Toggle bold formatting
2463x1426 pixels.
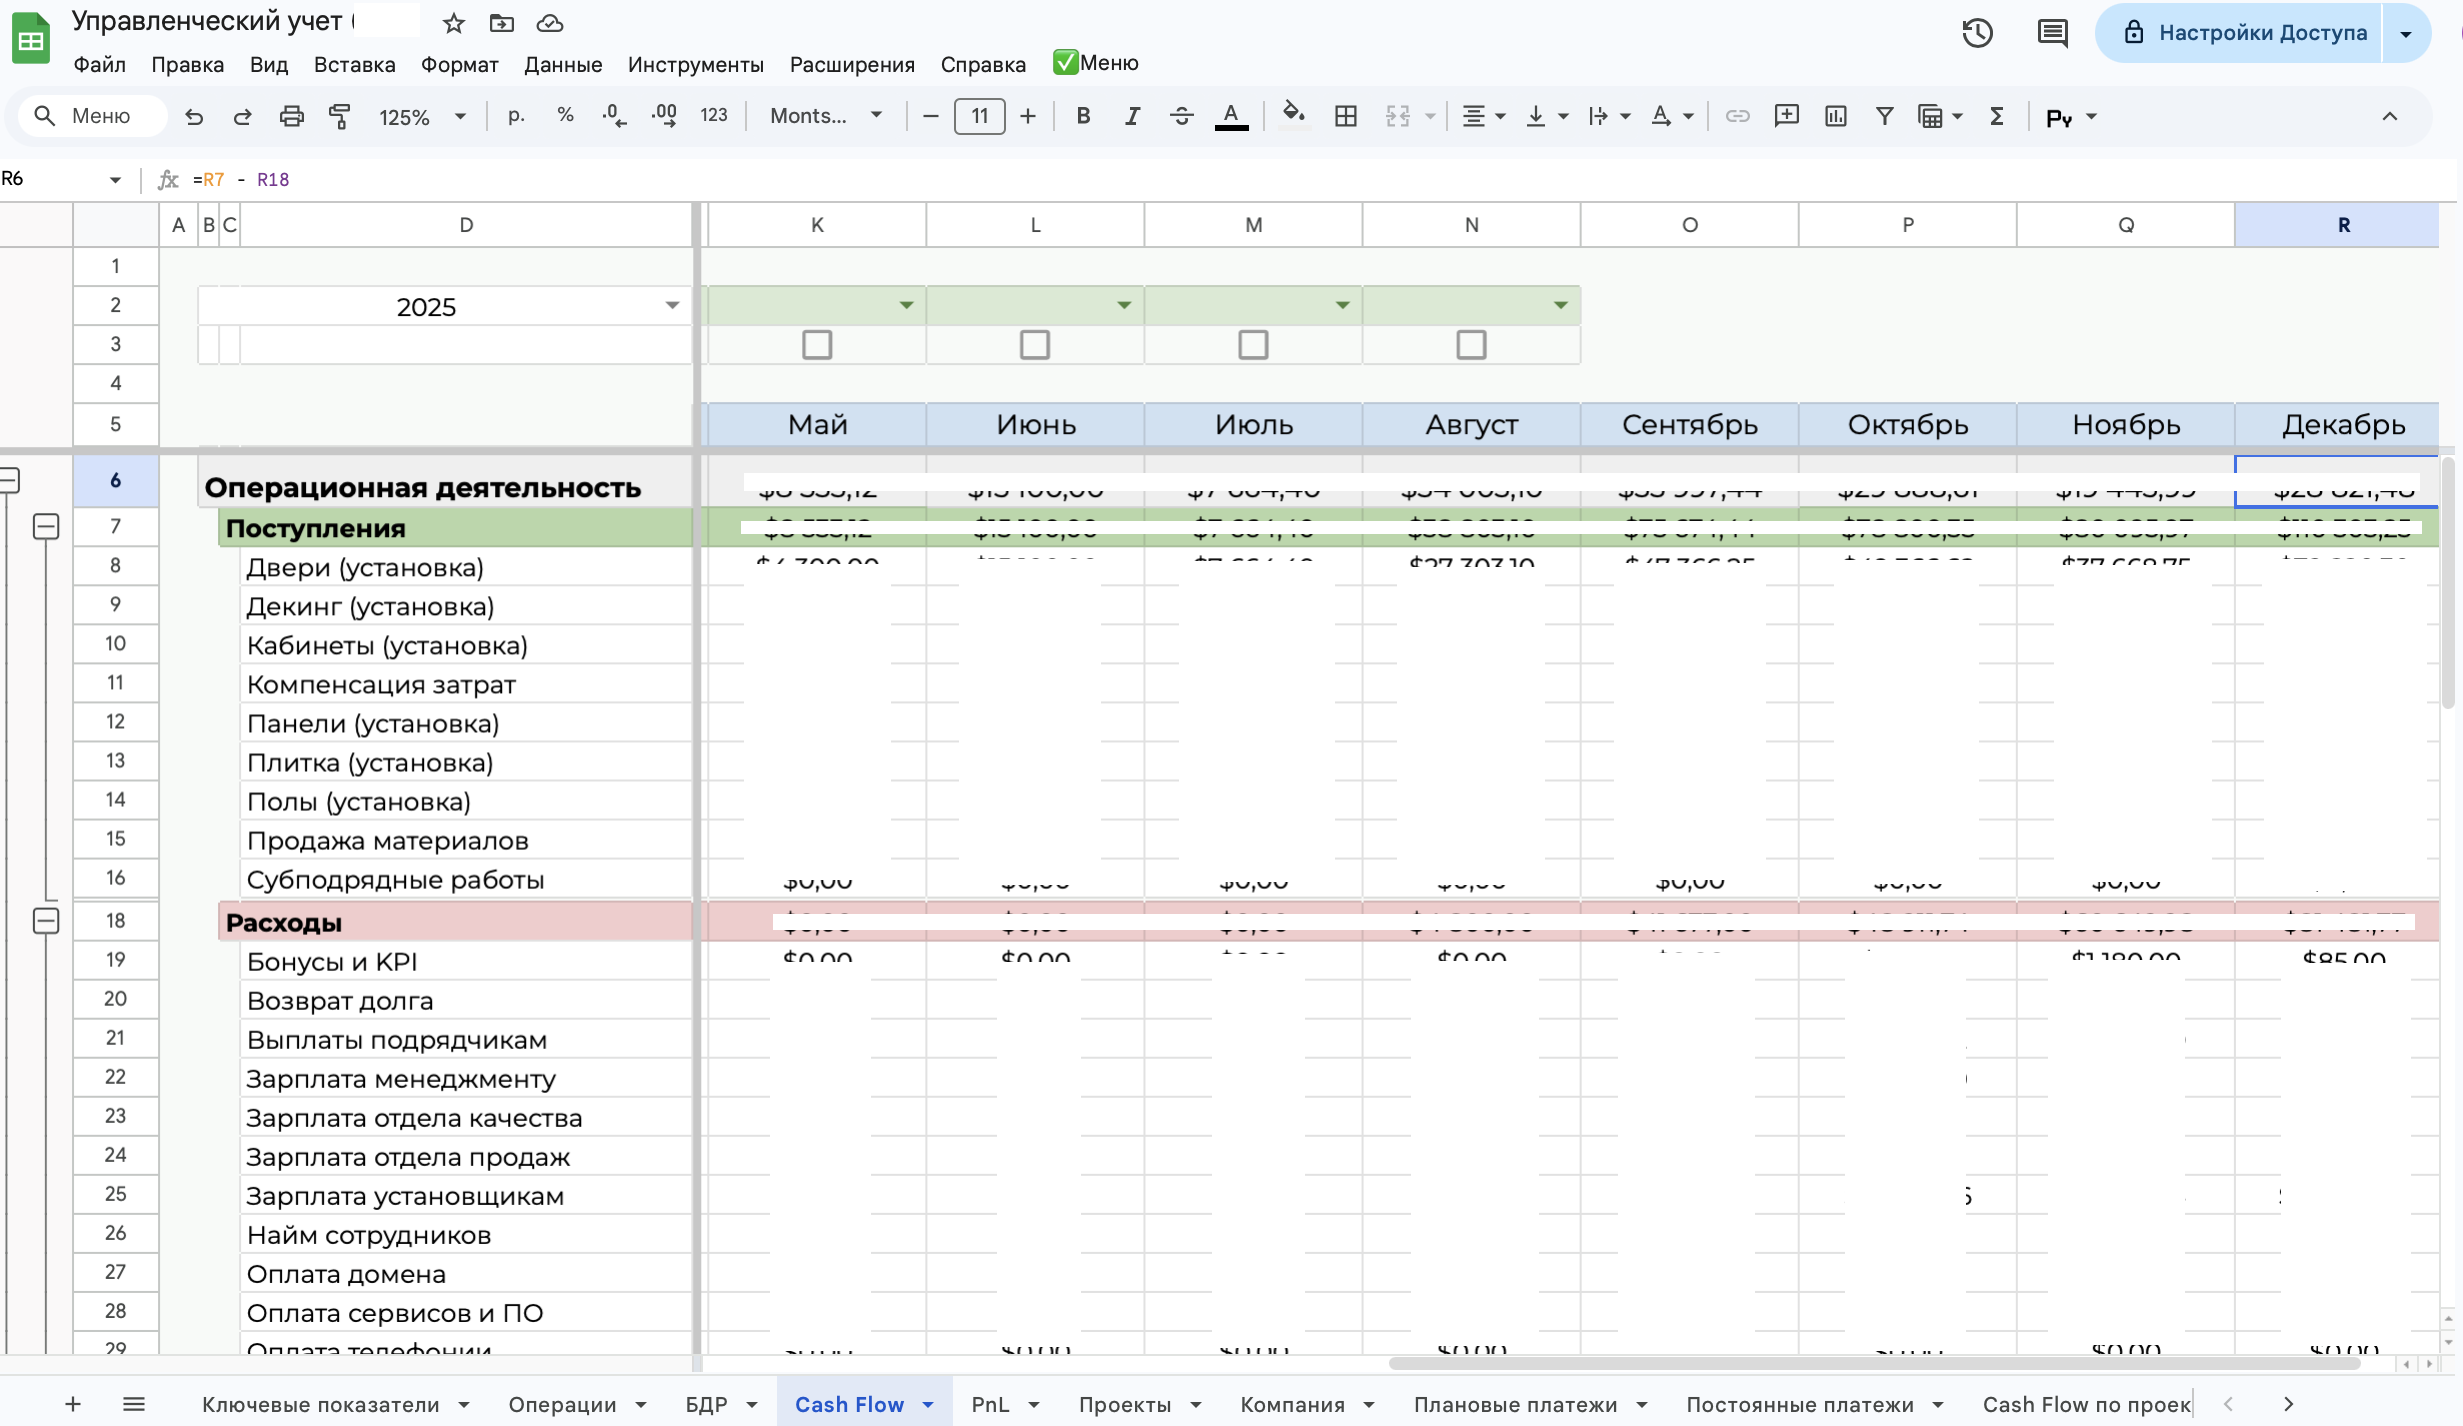1083,116
